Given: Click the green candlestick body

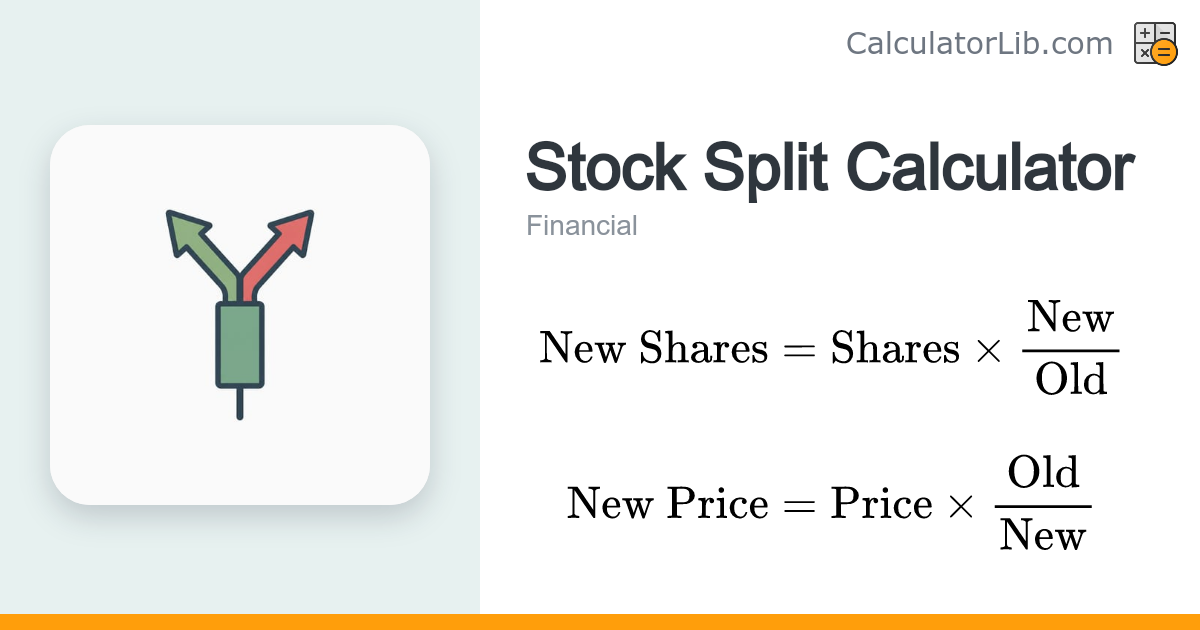Looking at the screenshot, I should (x=240, y=344).
